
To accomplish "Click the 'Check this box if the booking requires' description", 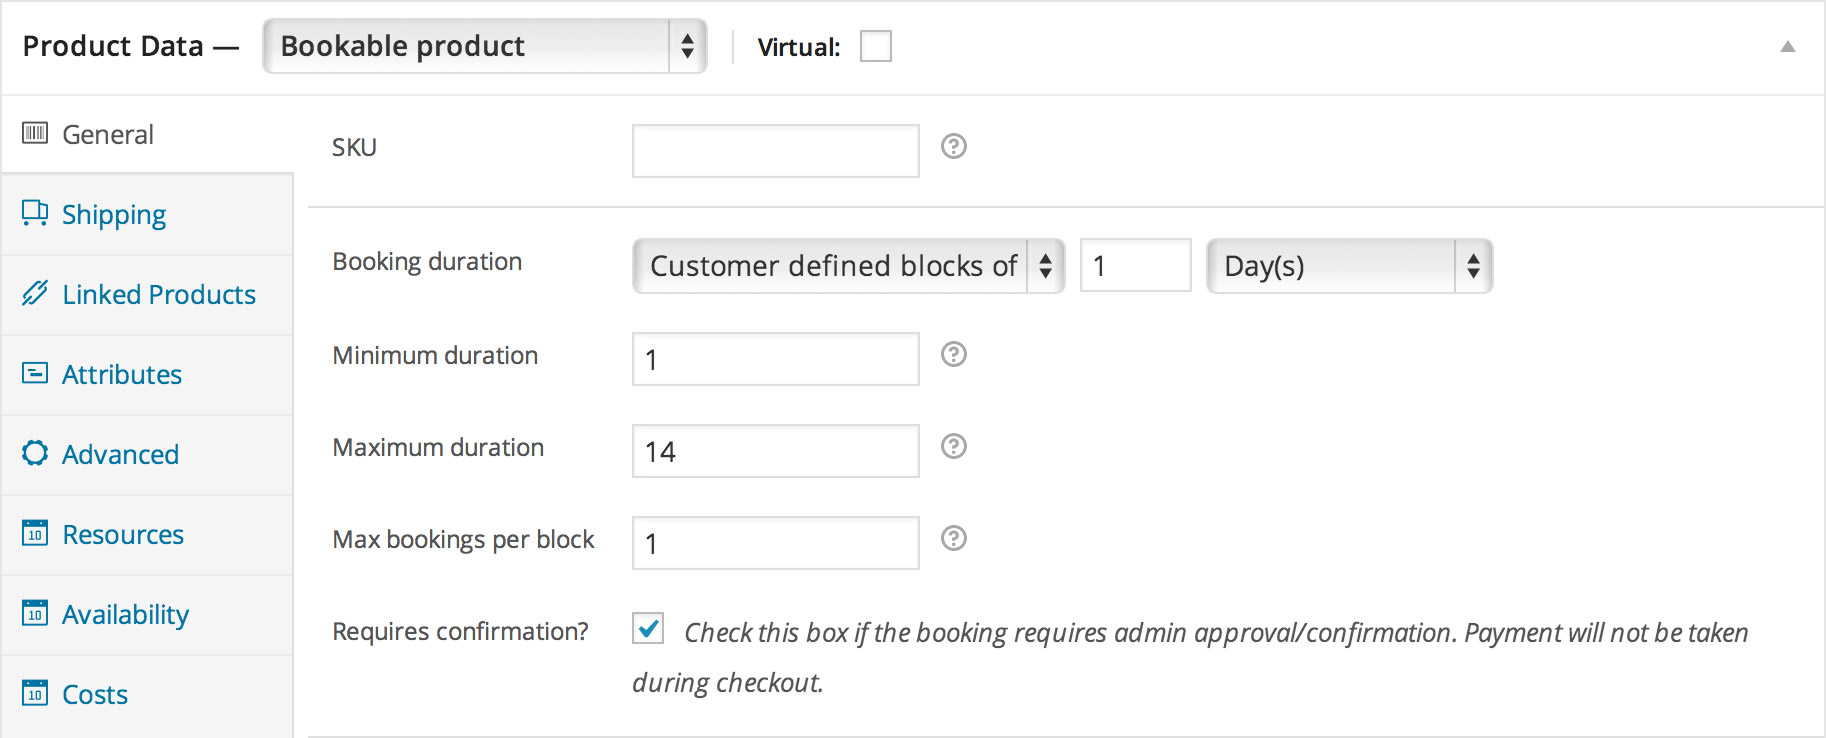I will click(1190, 657).
